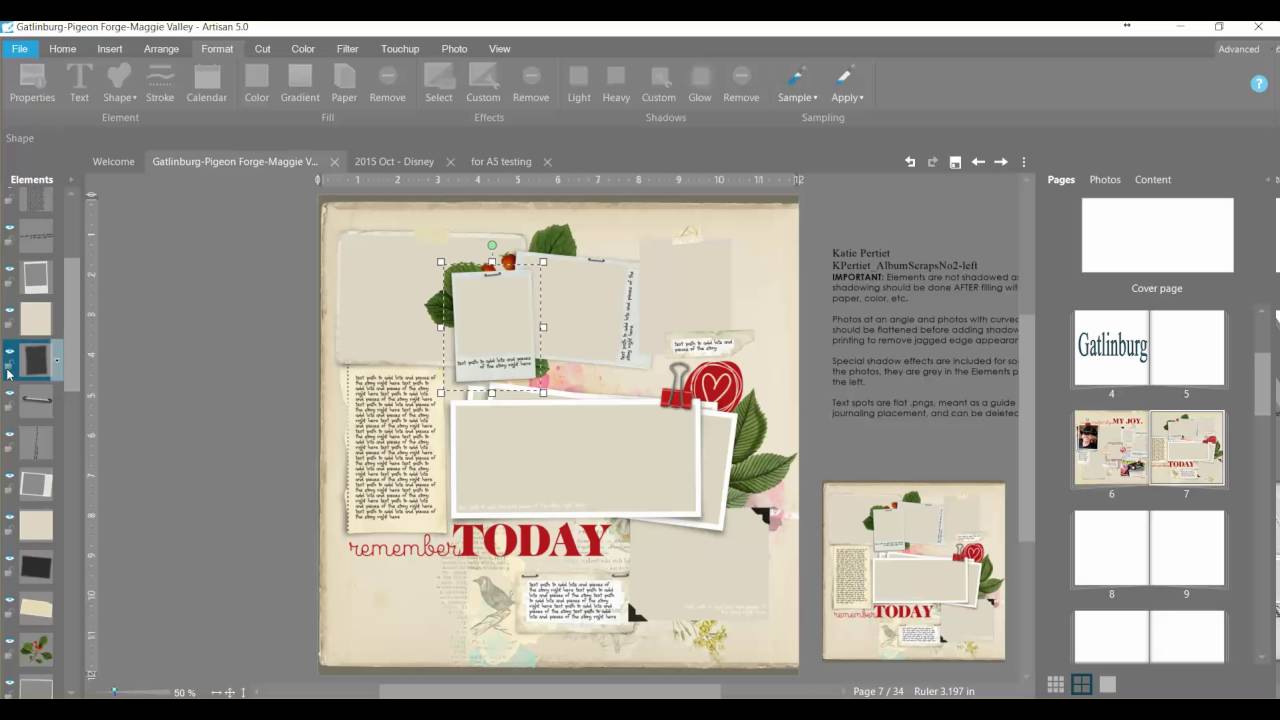1280x720 pixels.
Task: Toggle visibility of the stitched line element
Action: point(9,227)
